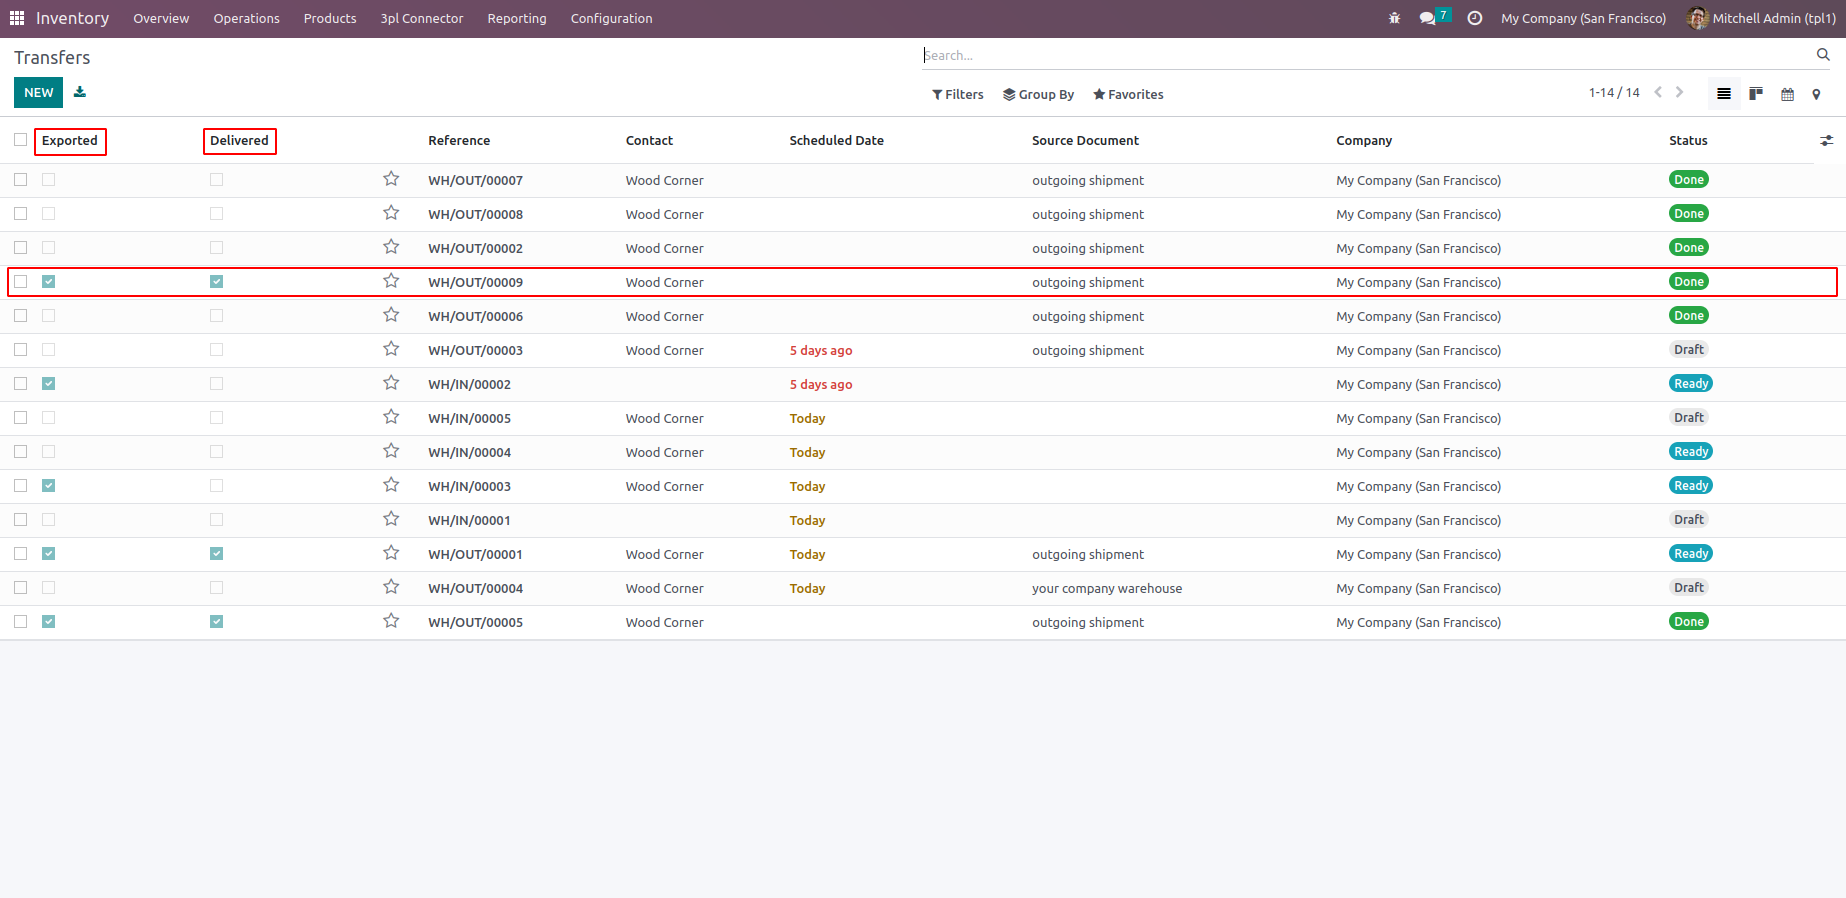Viewport: 1846px width, 898px height.
Task: Expand the Filters dropdown
Action: click(958, 94)
